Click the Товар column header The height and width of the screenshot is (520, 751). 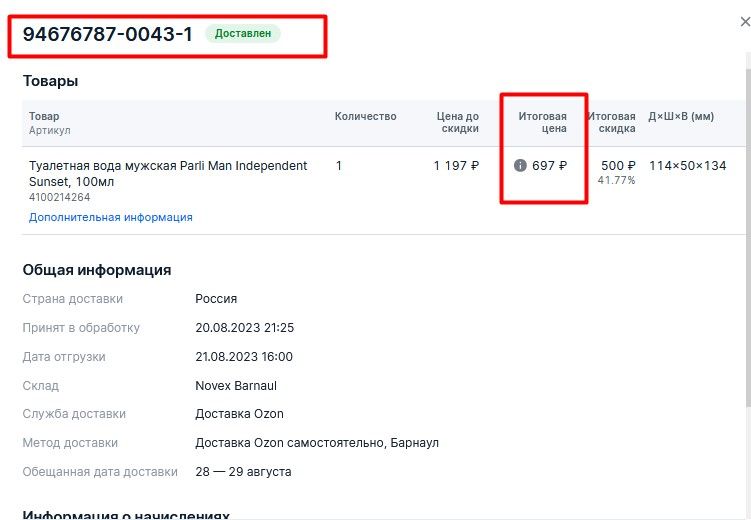pyautogui.click(x=44, y=116)
